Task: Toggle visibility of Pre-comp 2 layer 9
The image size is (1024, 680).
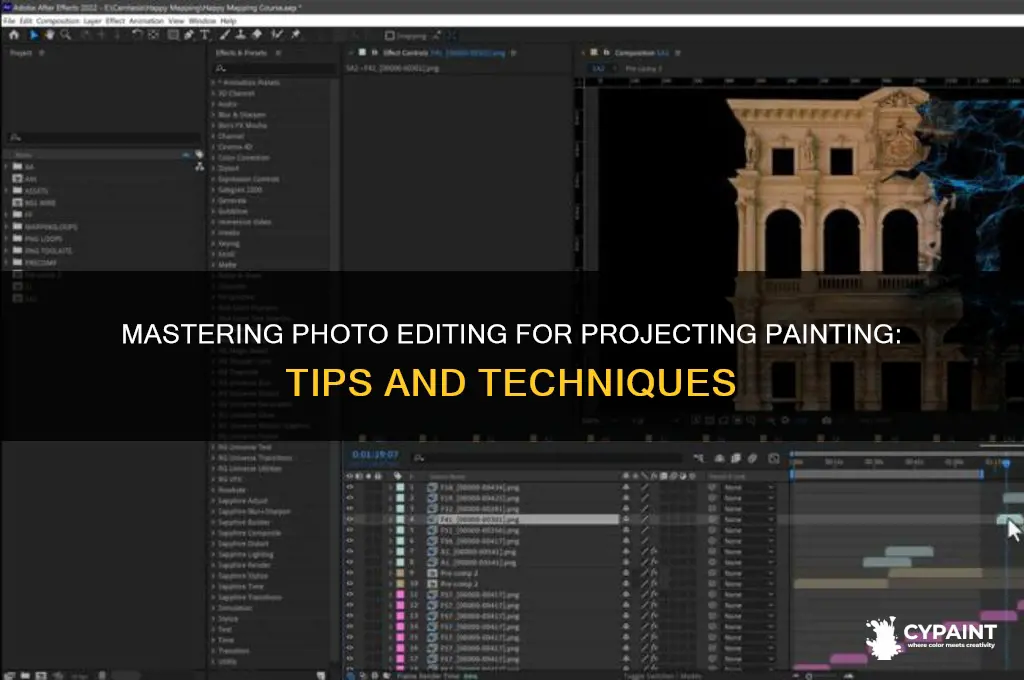Action: [350, 573]
